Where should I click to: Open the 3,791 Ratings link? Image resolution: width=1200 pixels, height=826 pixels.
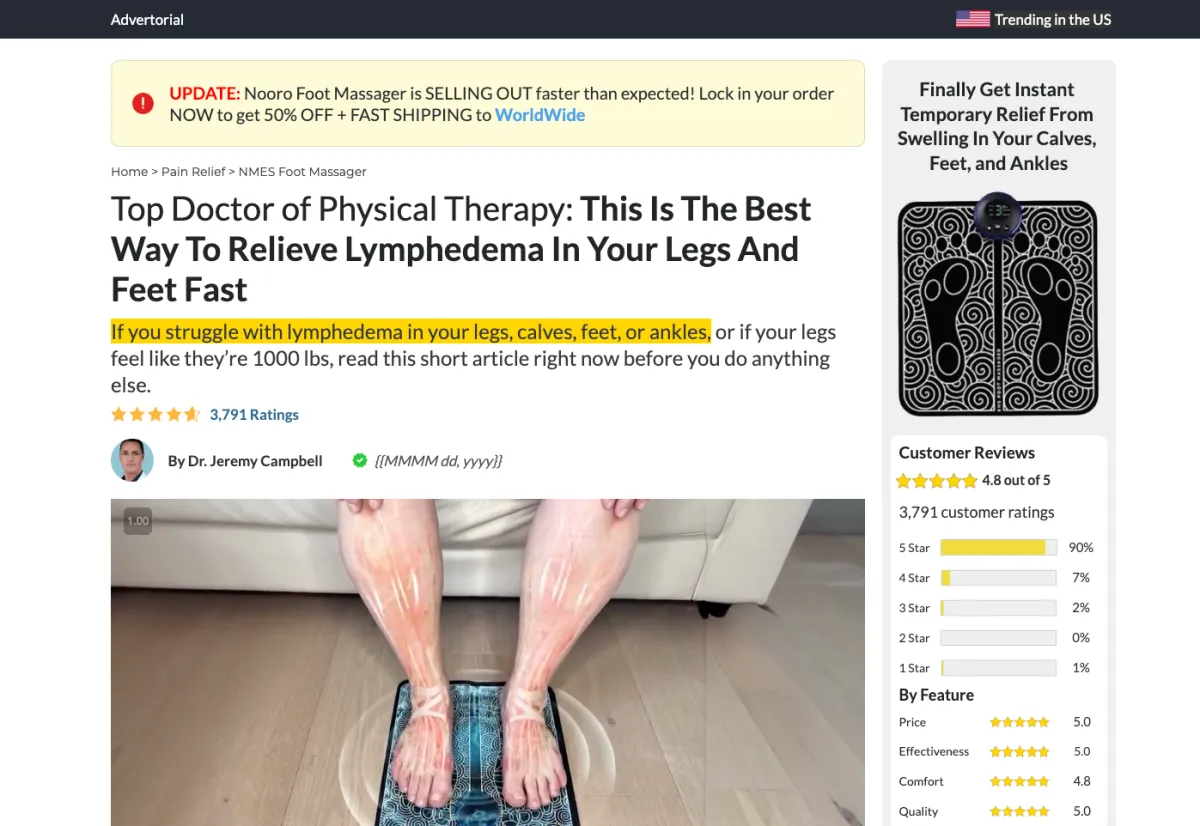pyautogui.click(x=254, y=414)
